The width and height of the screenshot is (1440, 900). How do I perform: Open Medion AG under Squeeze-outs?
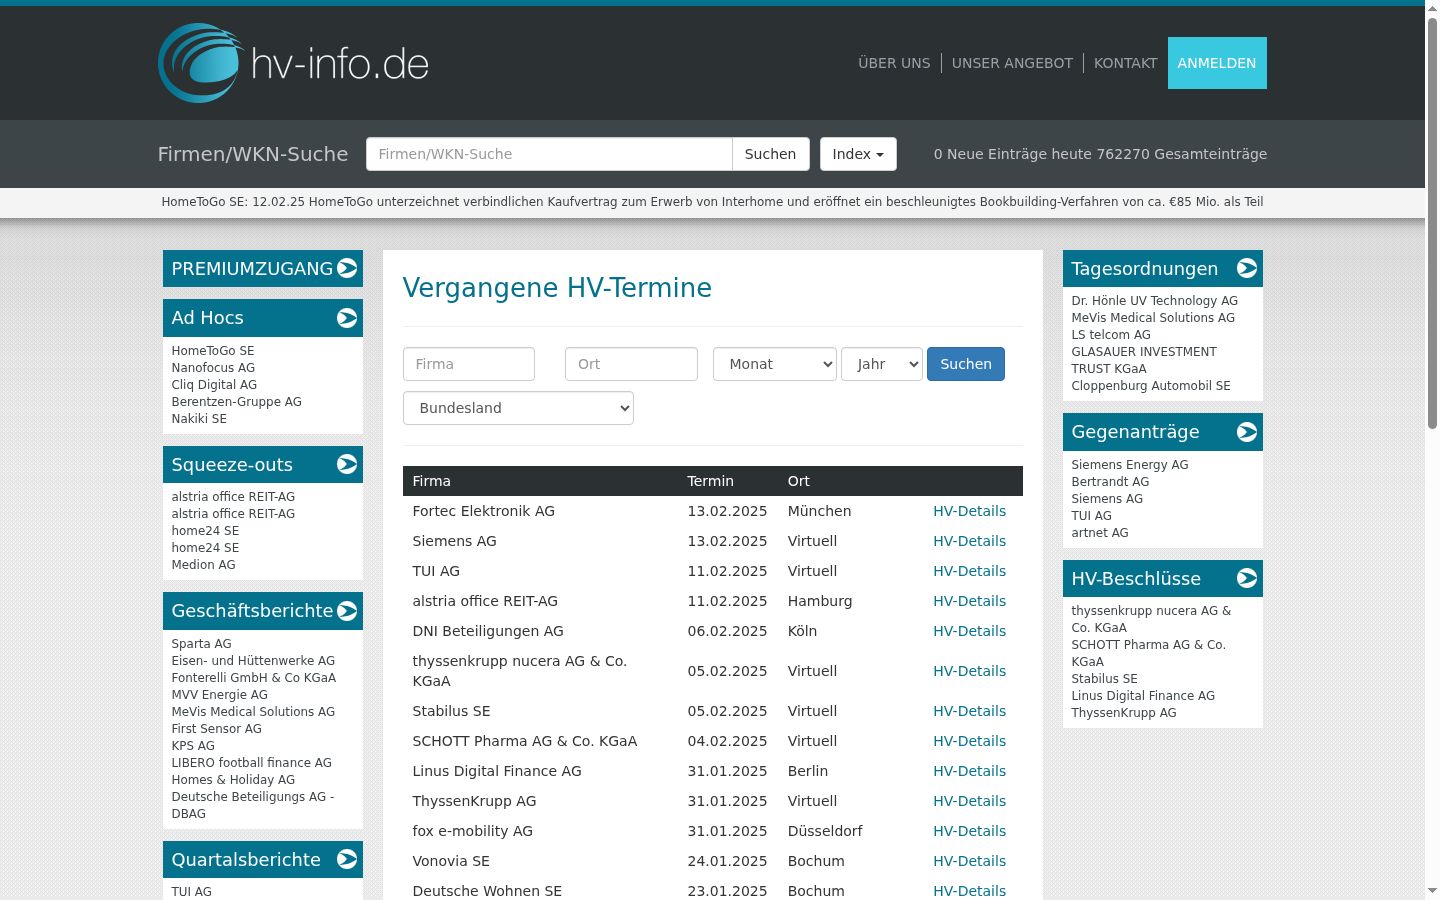pyautogui.click(x=203, y=565)
